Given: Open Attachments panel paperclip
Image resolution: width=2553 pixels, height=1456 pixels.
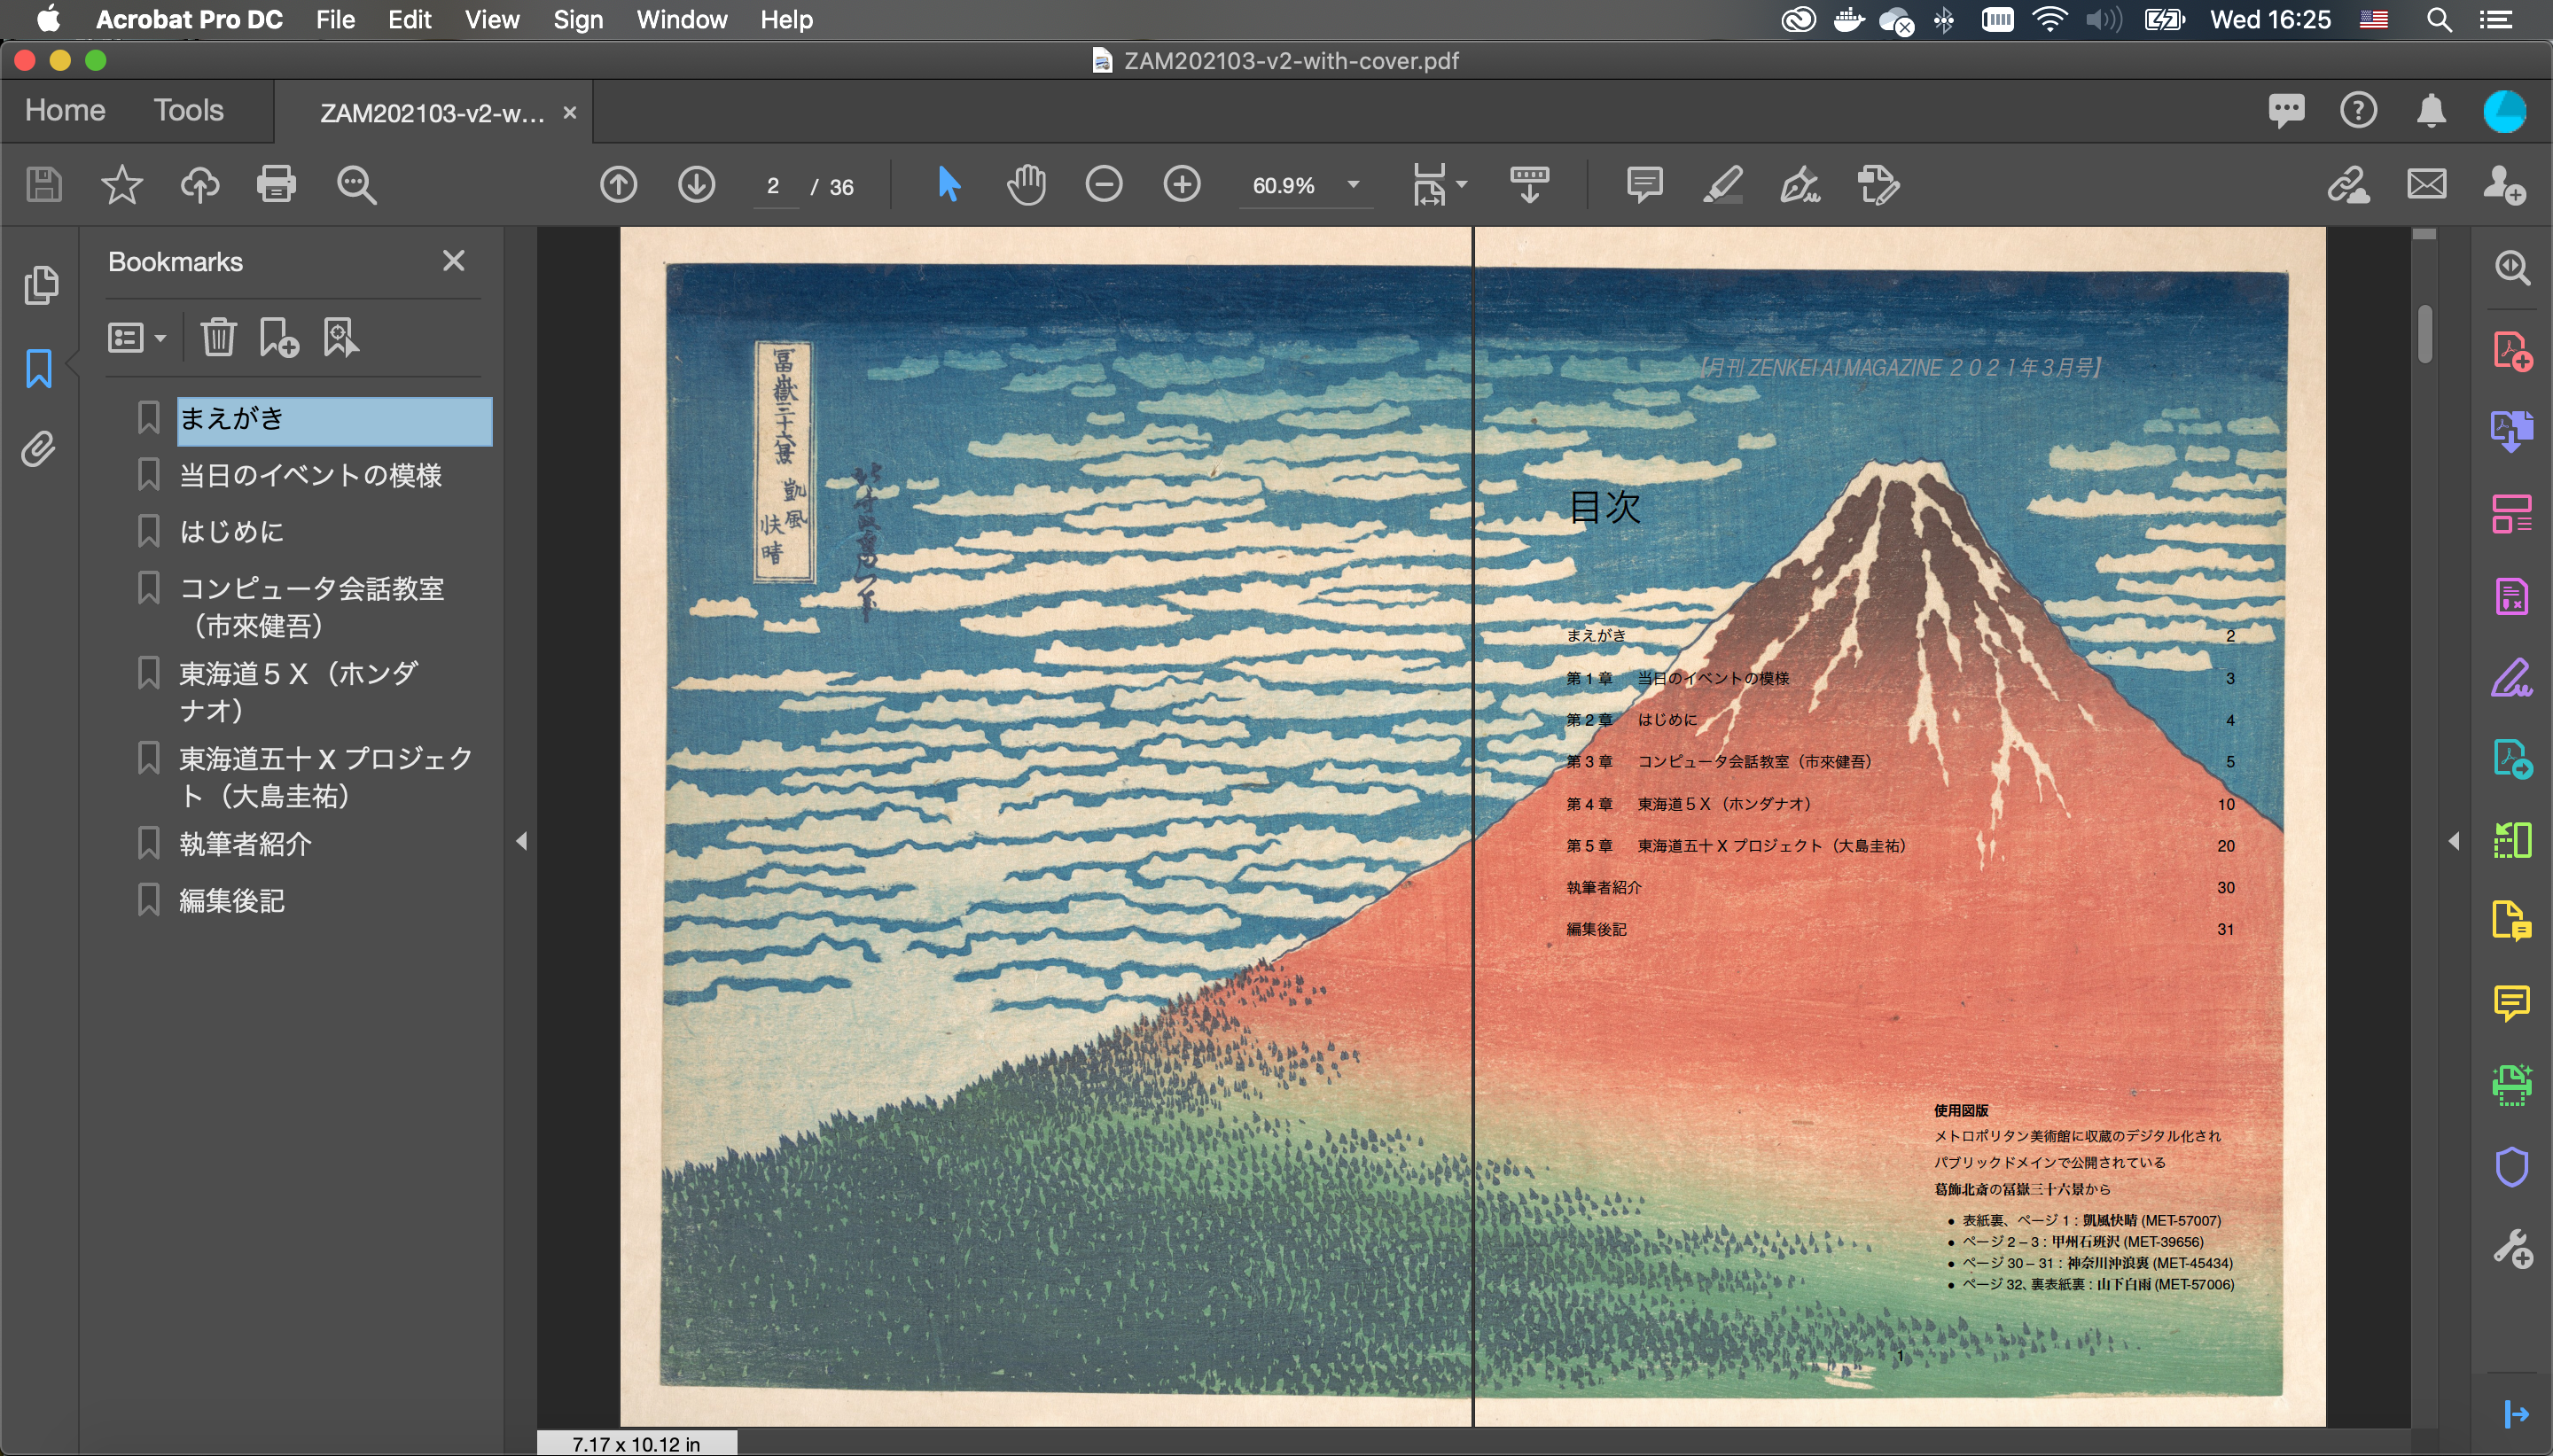Looking at the screenshot, I should [39, 449].
